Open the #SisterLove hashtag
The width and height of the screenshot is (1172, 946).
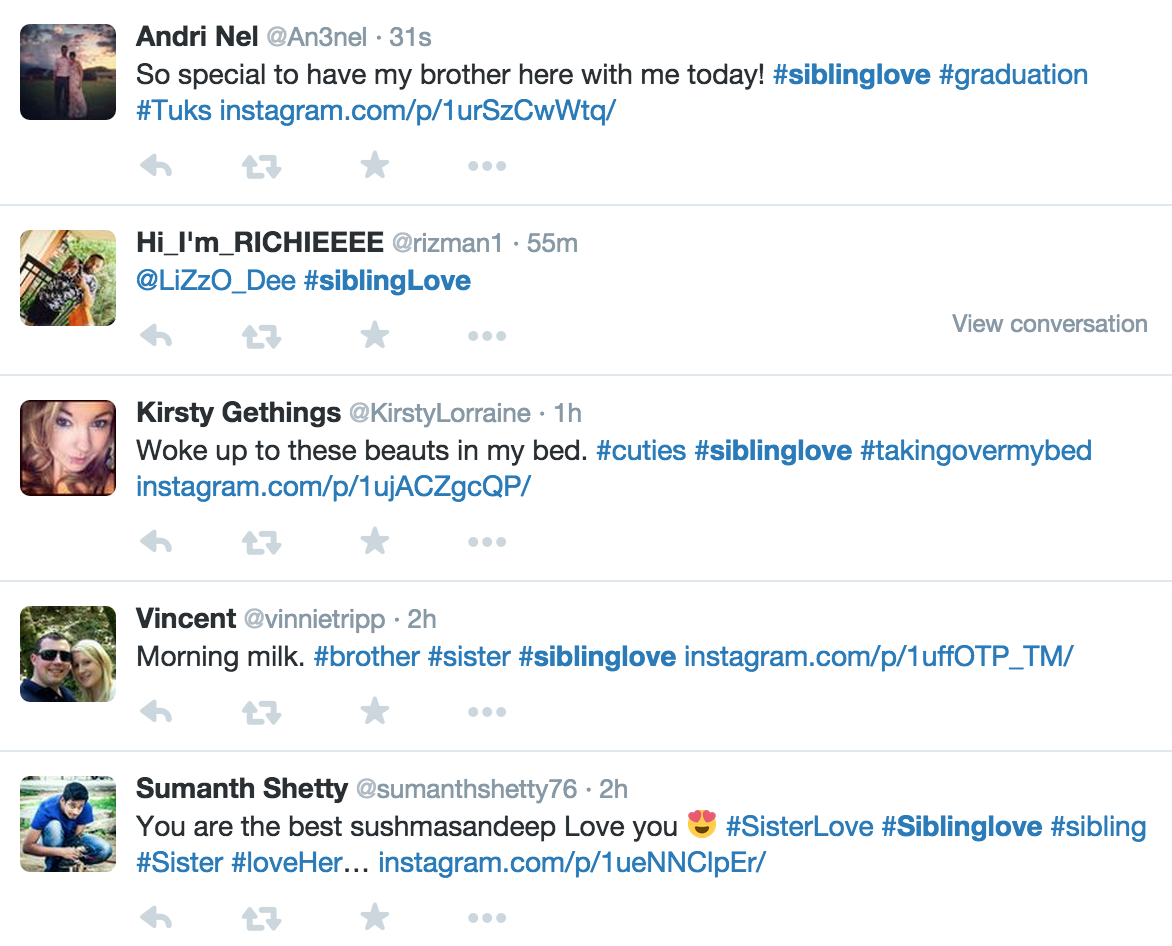click(x=799, y=826)
